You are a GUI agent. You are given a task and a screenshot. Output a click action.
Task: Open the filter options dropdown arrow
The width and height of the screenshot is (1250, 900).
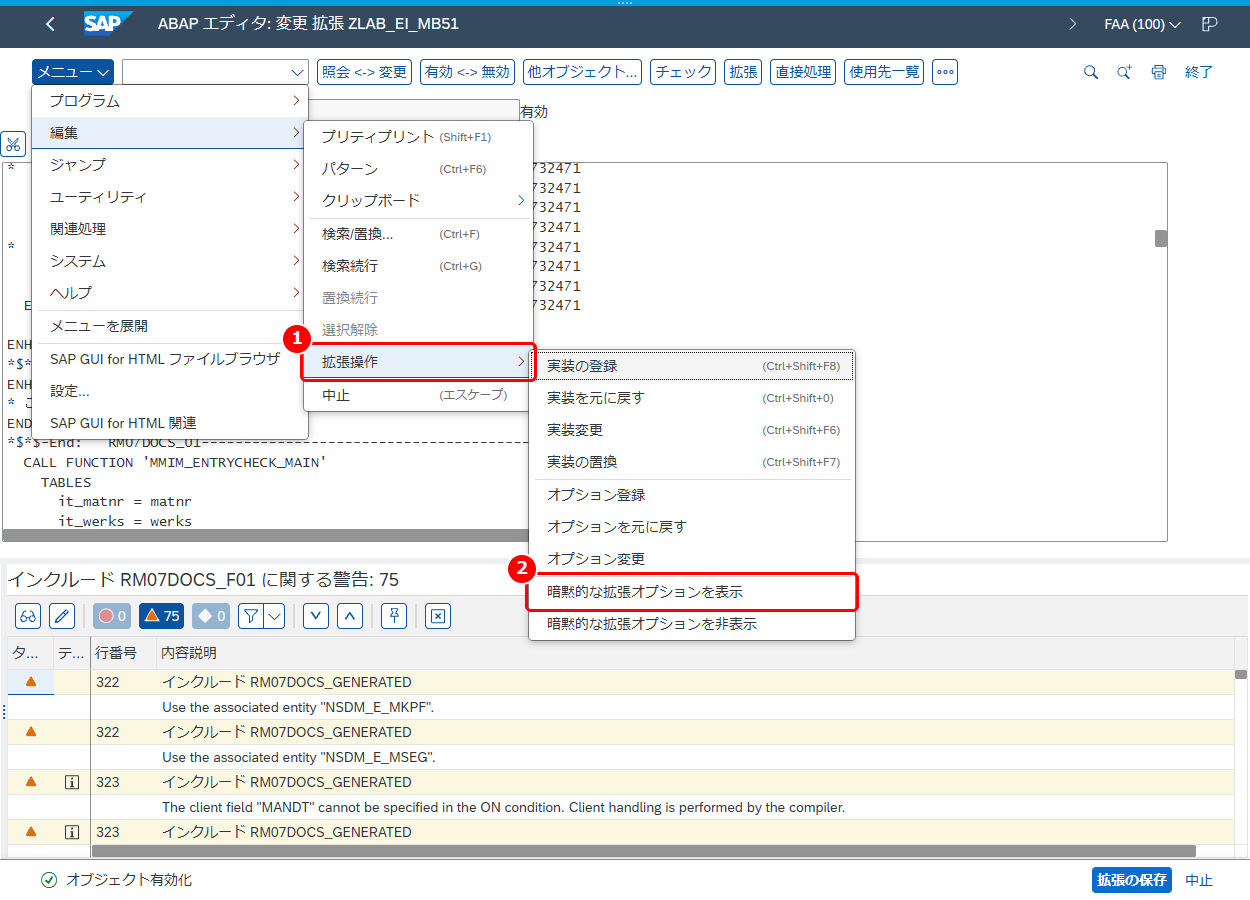274,616
